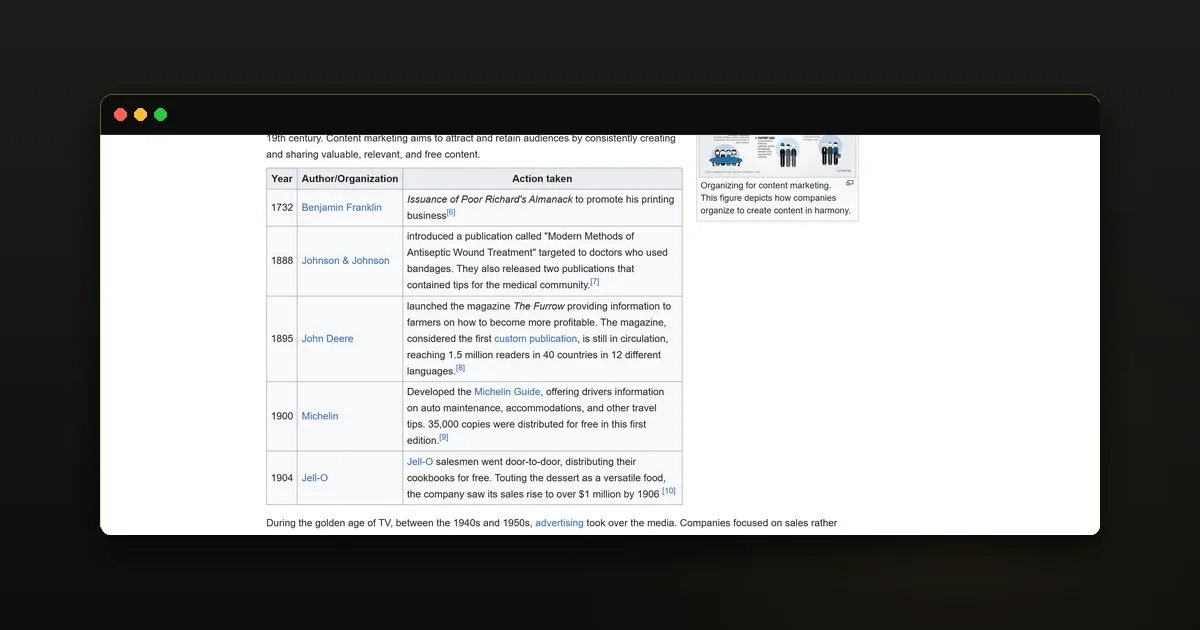The image size is (1200, 630).
Task: Follow the Johnson & Johnson link
Action: coord(346,261)
